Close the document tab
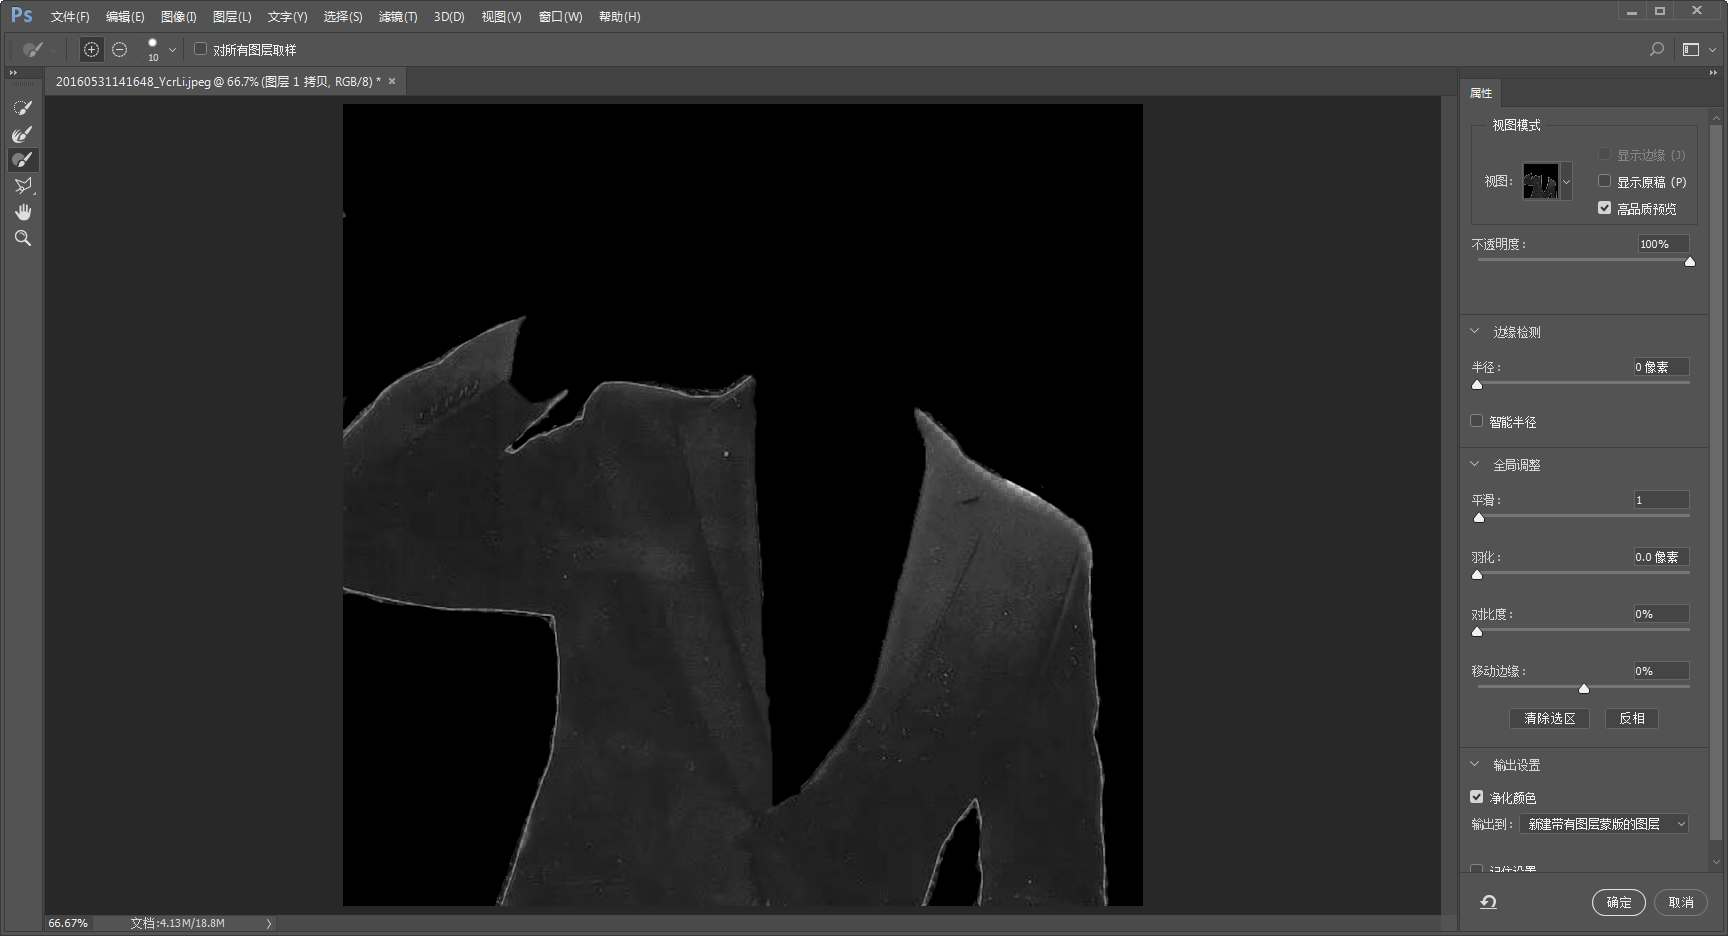The width and height of the screenshot is (1728, 936). (x=392, y=81)
